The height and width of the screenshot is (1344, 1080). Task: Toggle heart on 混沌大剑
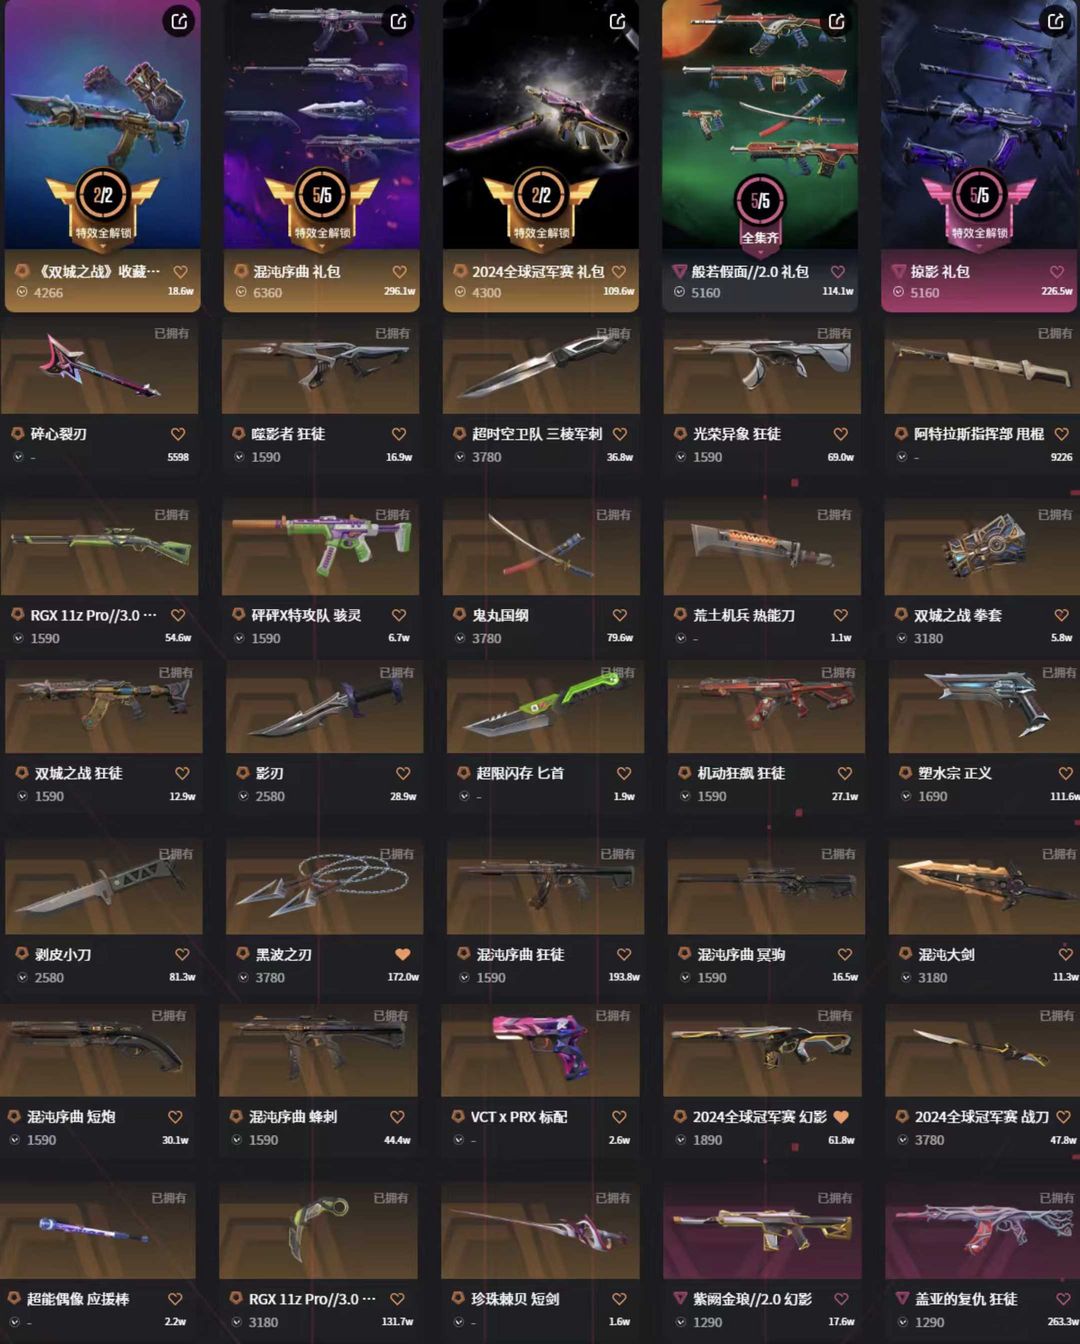point(1066,954)
